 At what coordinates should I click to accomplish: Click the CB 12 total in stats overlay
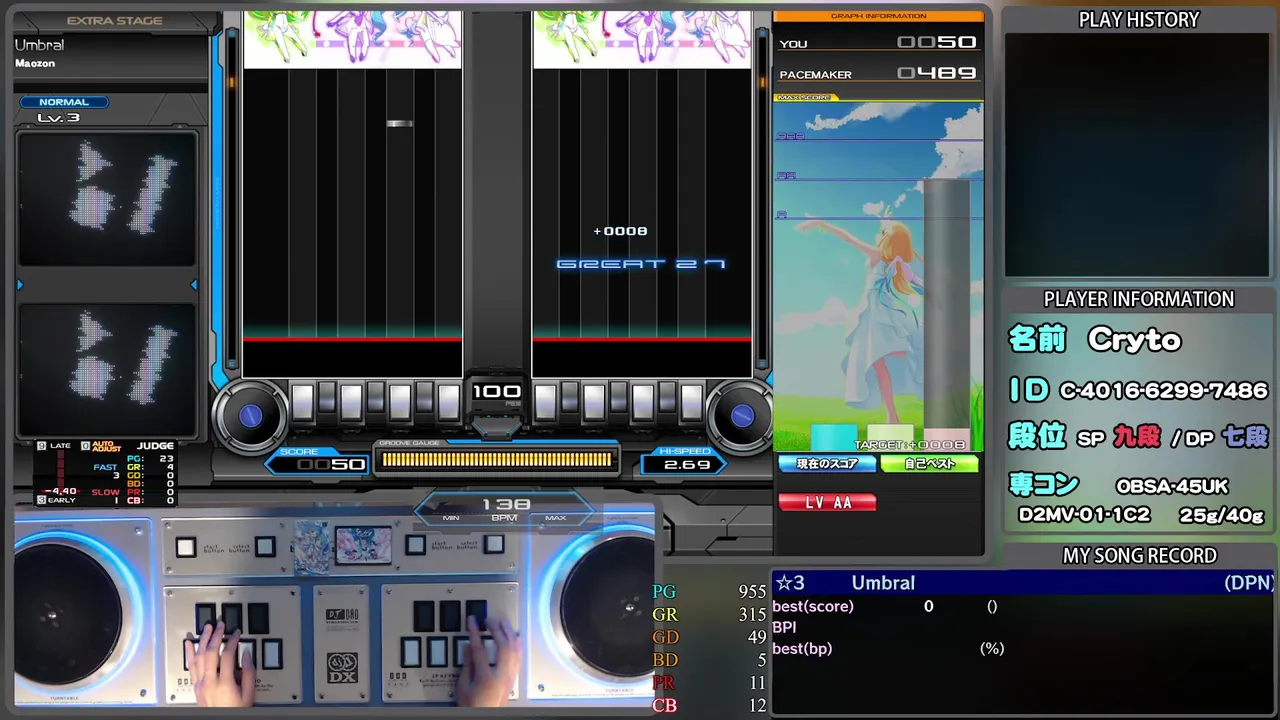click(x=709, y=706)
